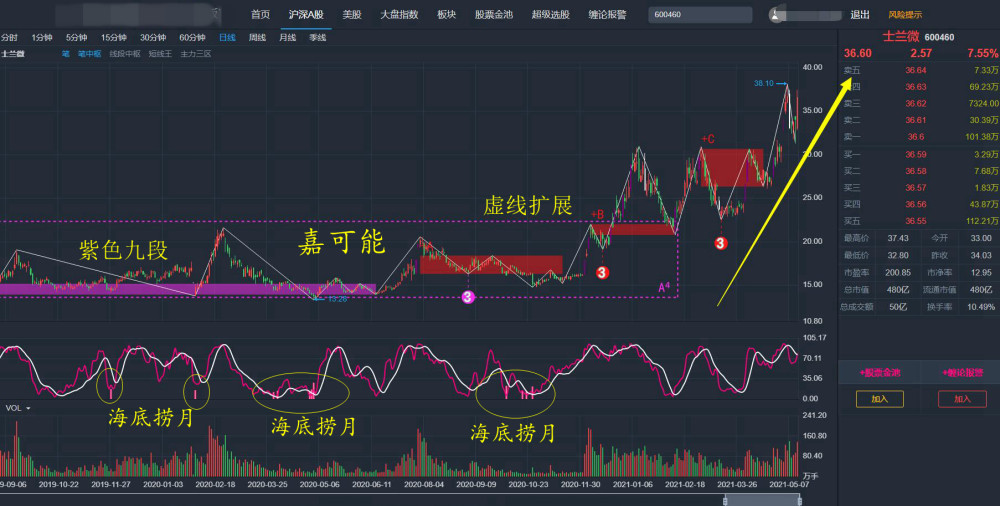
Task: Open 缠论报警 in the top navigation
Action: [607, 15]
